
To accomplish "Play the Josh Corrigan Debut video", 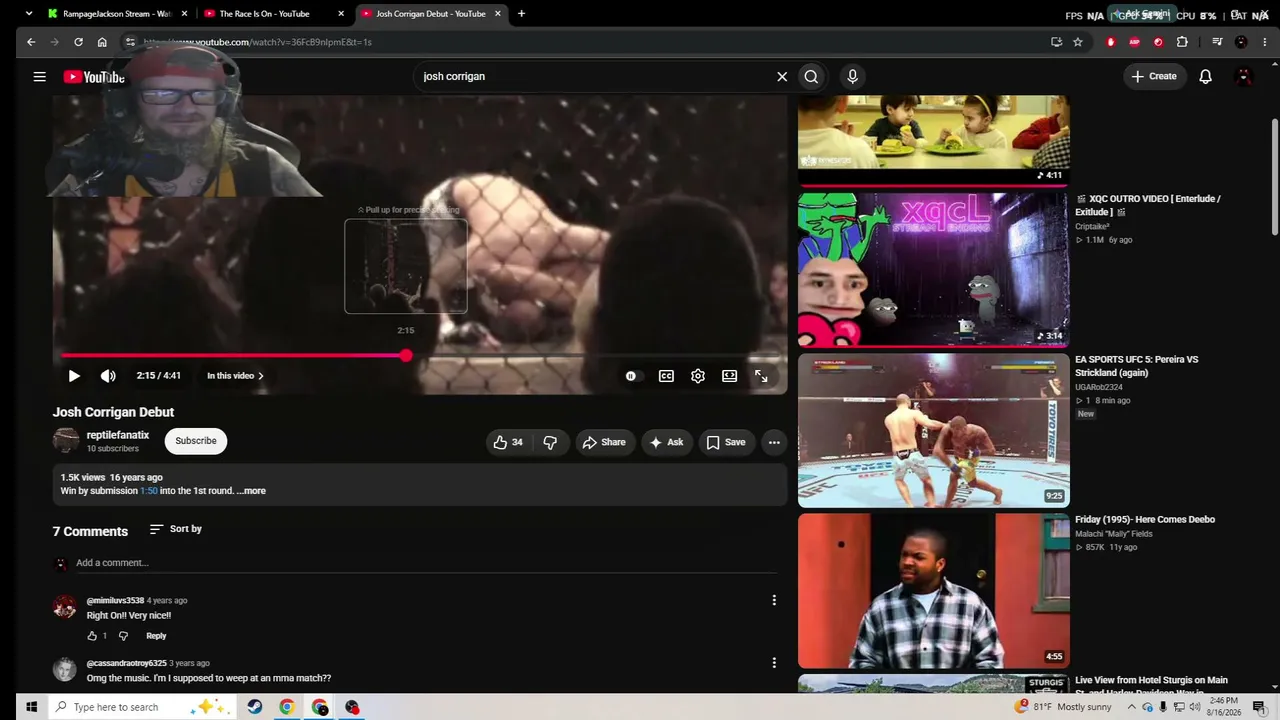I will point(74,376).
